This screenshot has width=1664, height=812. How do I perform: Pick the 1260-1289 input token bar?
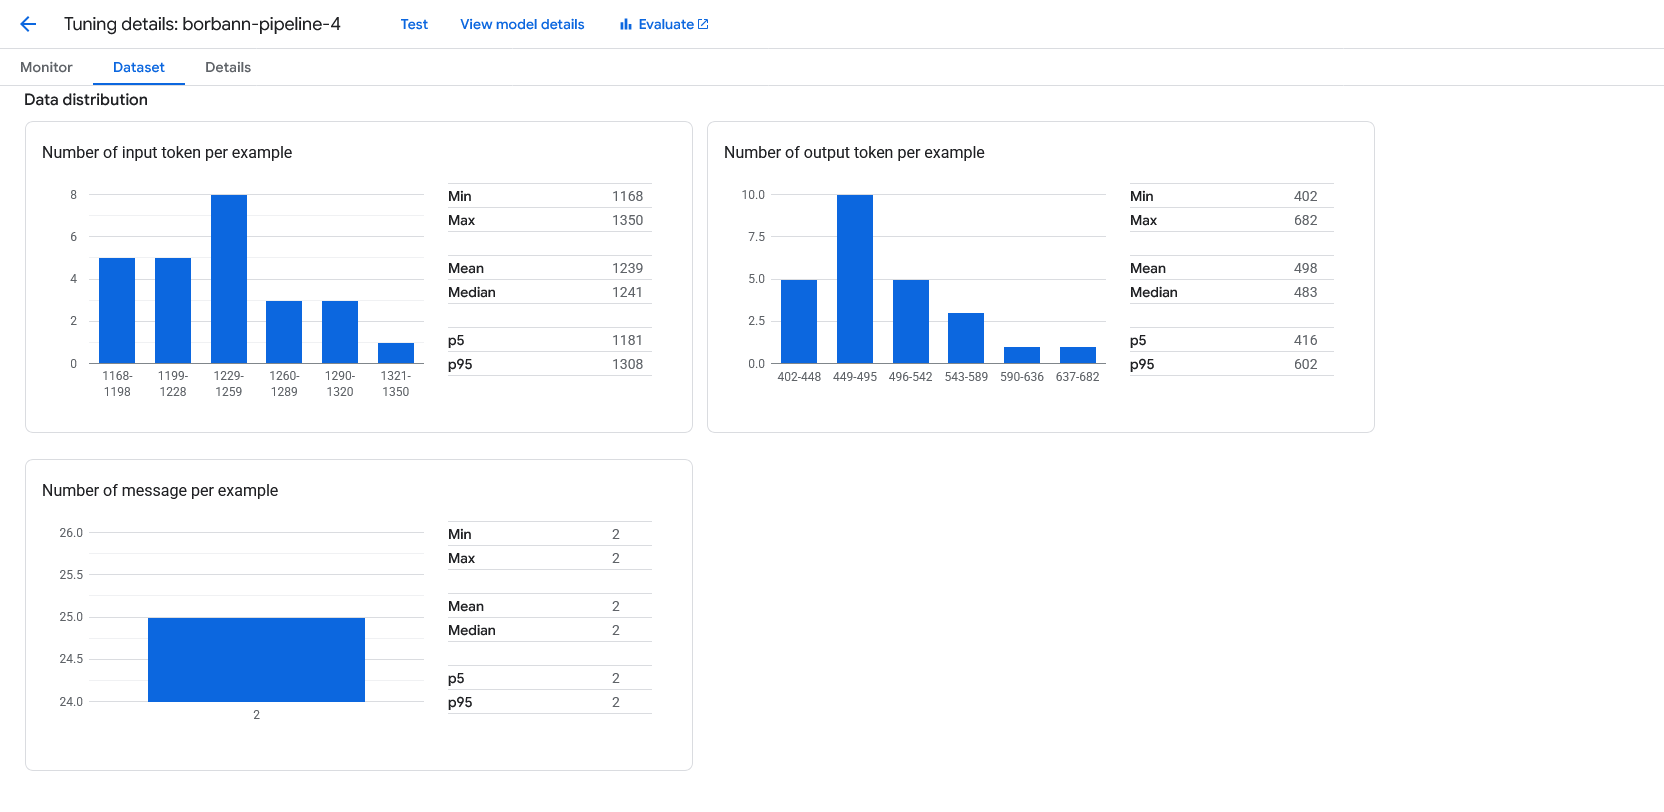pyautogui.click(x=284, y=332)
